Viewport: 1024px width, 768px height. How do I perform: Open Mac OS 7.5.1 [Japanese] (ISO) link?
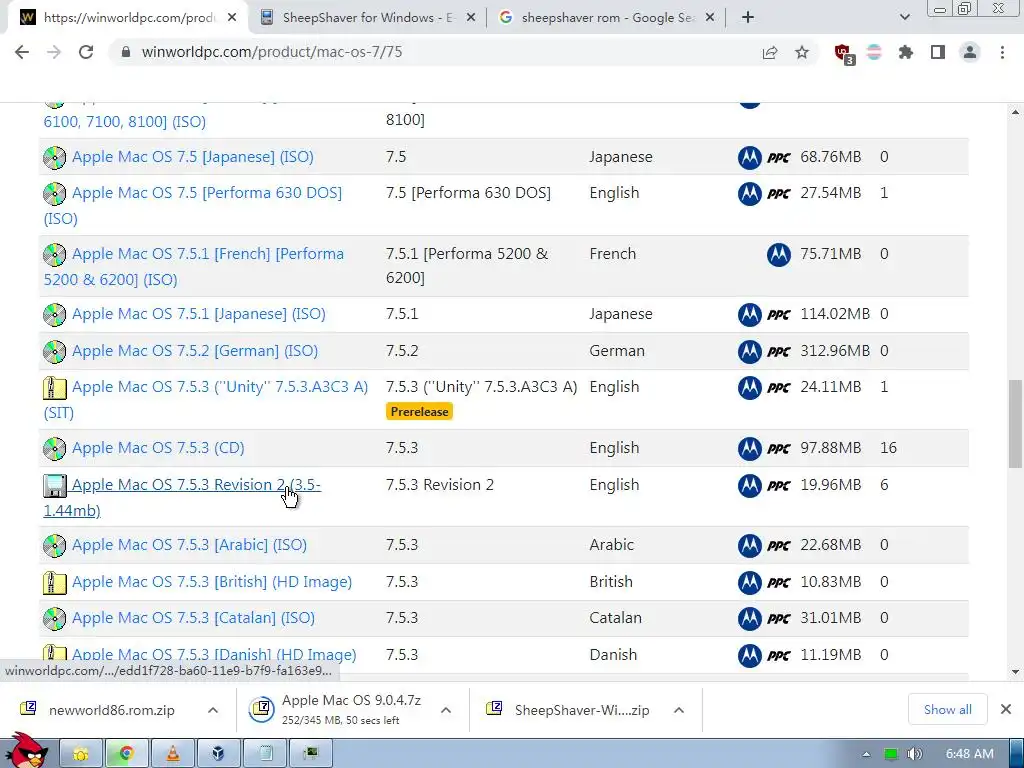pos(199,314)
